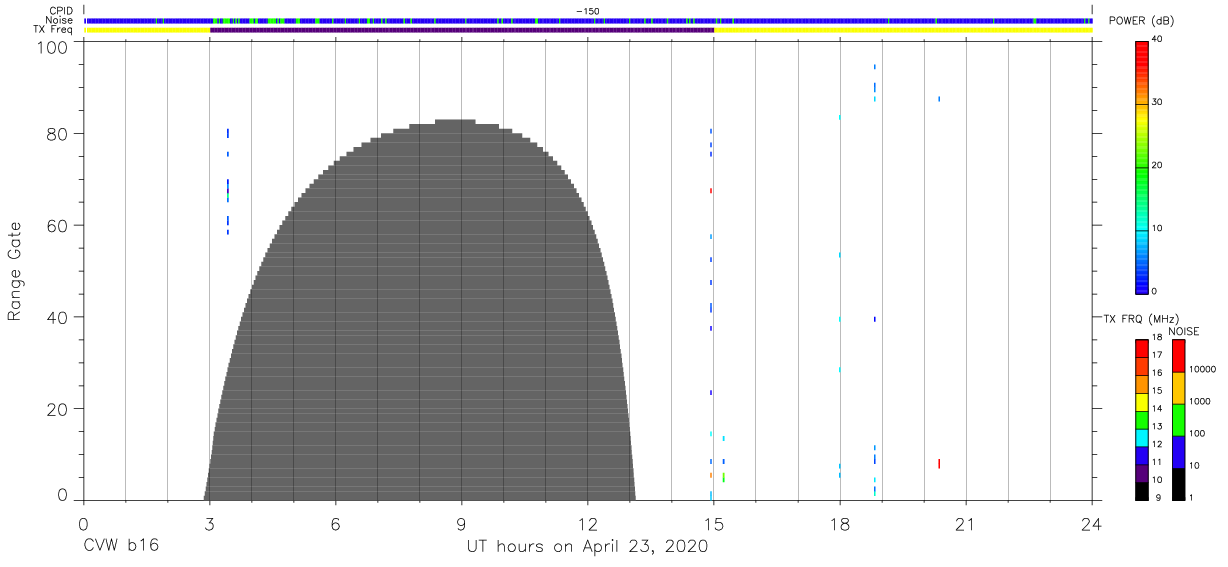1228x567 pixels.
Task: Click the 18 value on TX frequency legend
Action: click(x=1156, y=338)
